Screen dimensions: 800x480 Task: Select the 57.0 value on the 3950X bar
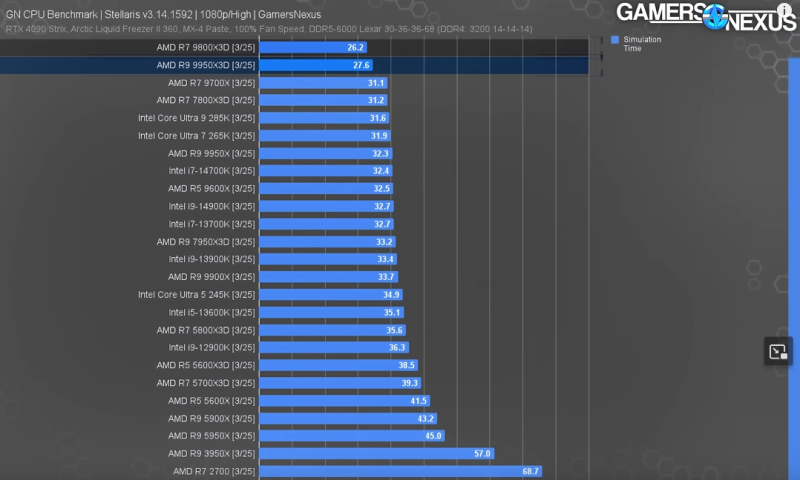pyautogui.click(x=483, y=453)
